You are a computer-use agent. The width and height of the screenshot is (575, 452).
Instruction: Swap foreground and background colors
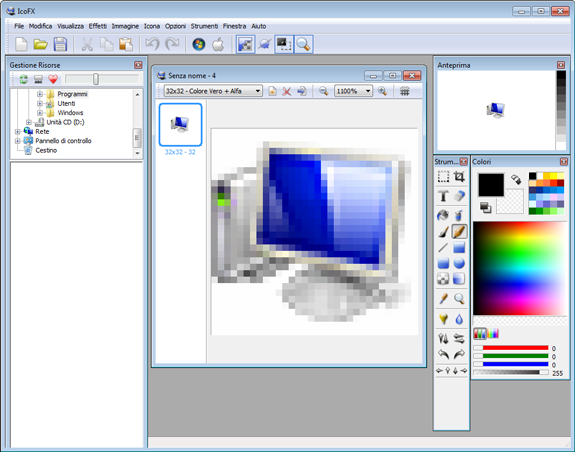pos(516,179)
